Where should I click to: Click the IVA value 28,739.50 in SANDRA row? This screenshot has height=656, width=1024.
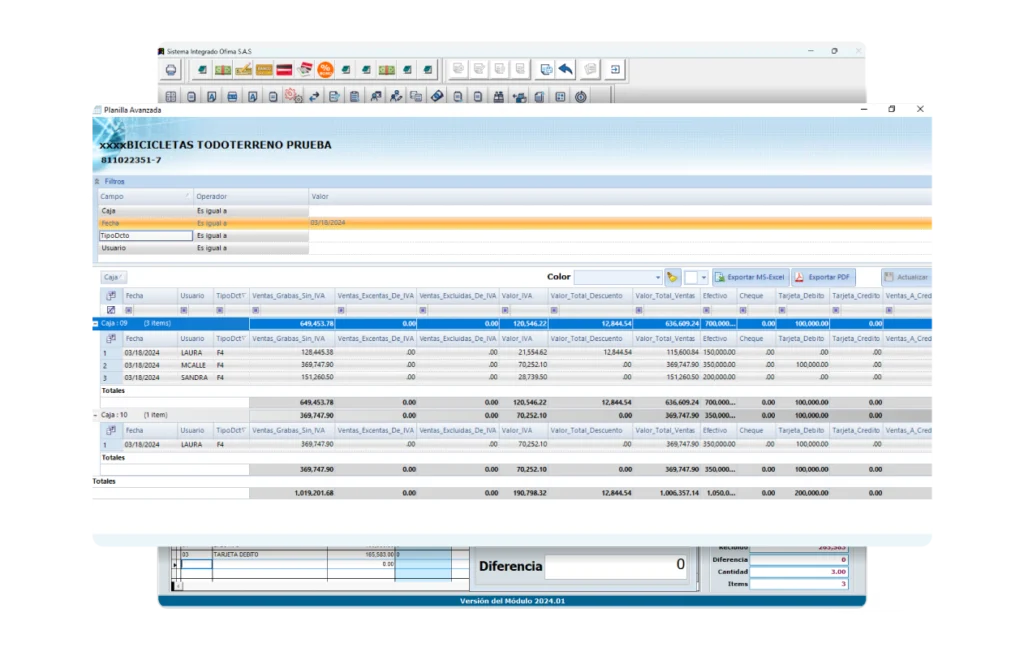(531, 378)
